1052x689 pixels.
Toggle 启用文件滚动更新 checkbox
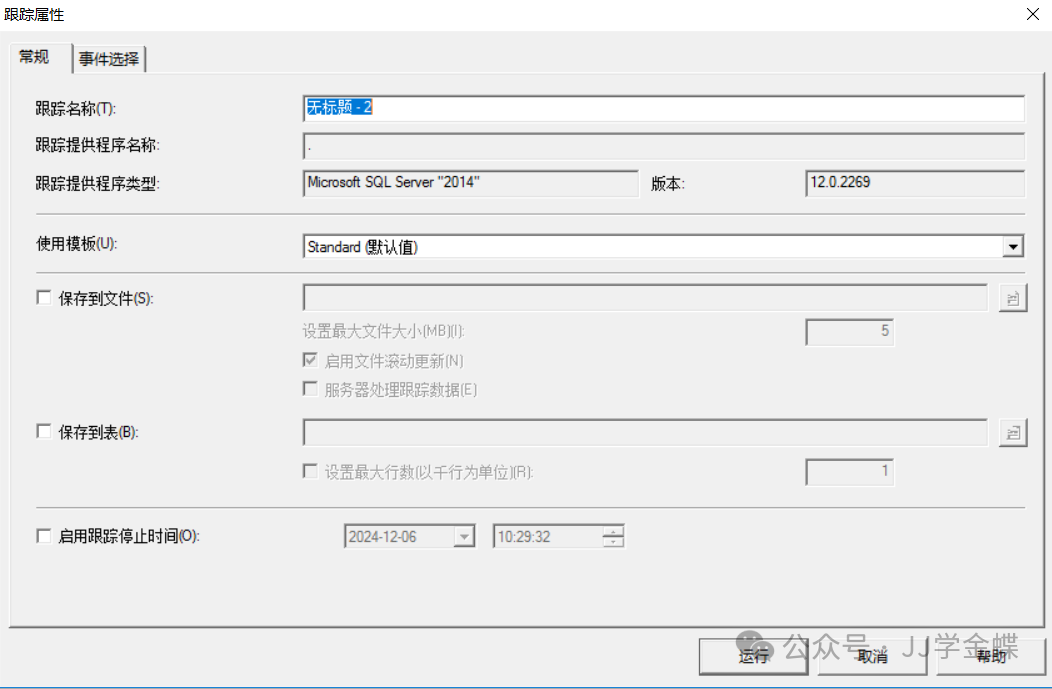tap(310, 360)
